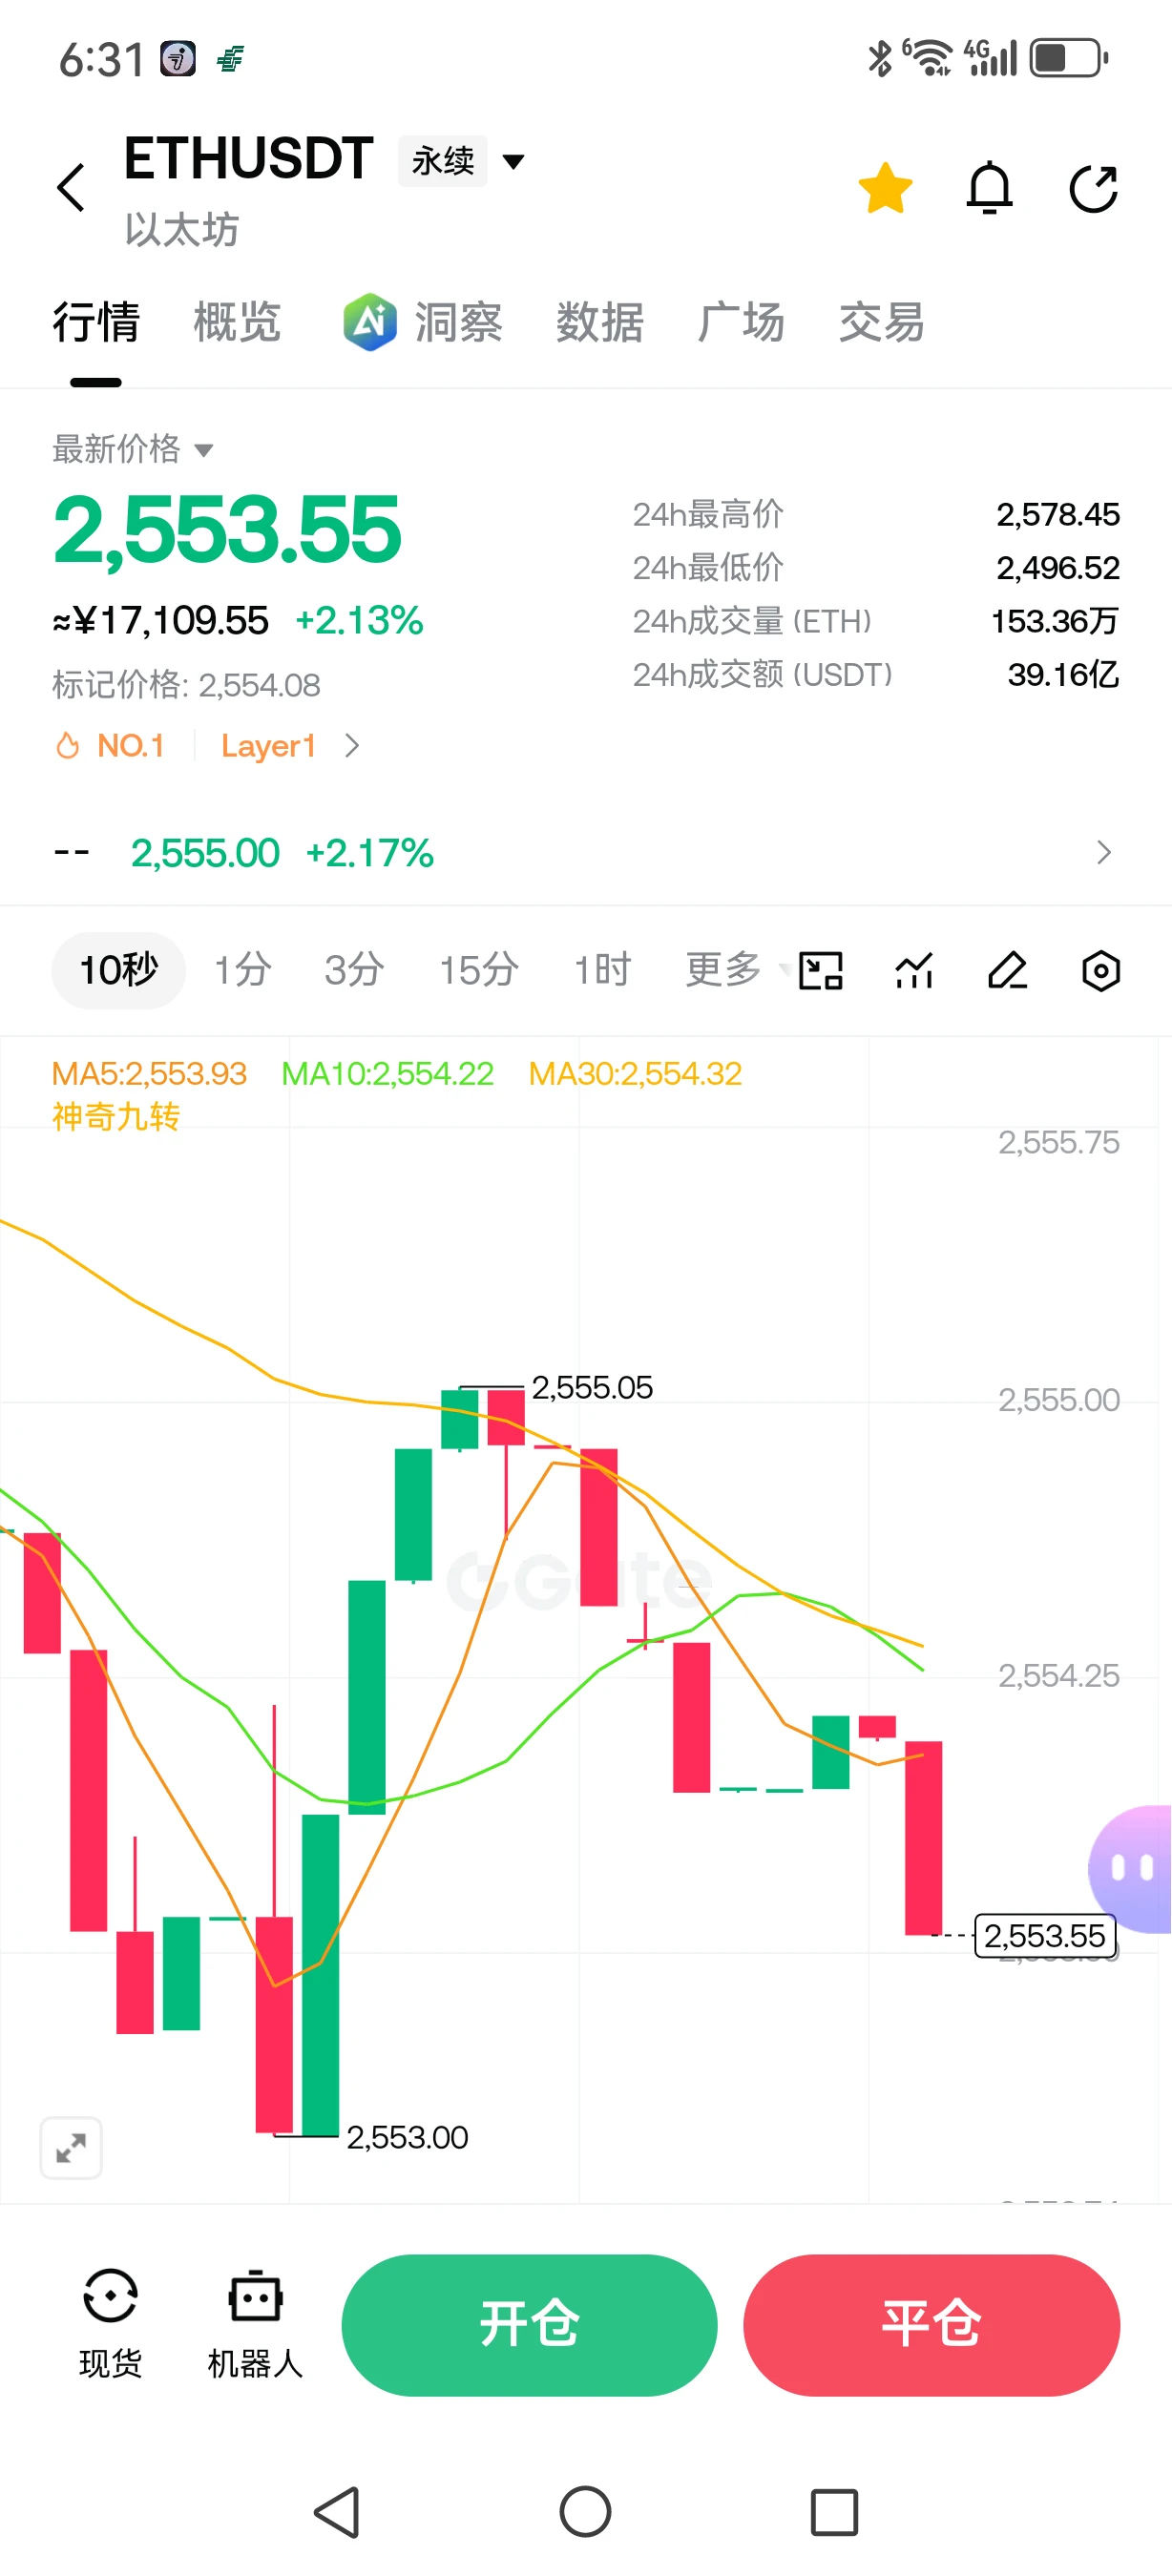Open the floating purple assistant bubble

[x=1132, y=1867]
